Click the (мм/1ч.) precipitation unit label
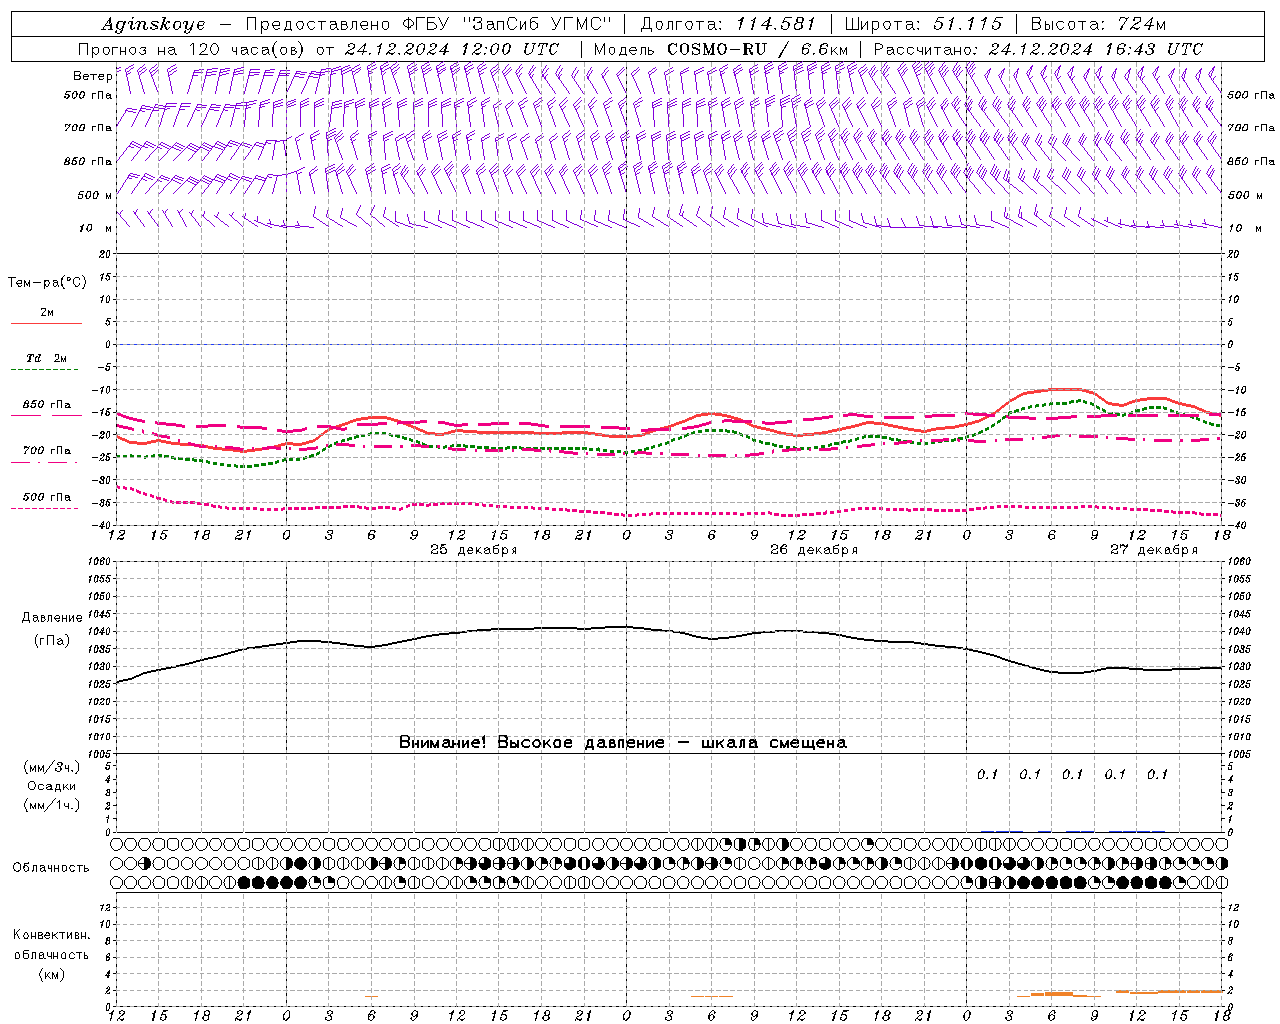Image resolution: width=1280 pixels, height=1024 pixels. 51,805
